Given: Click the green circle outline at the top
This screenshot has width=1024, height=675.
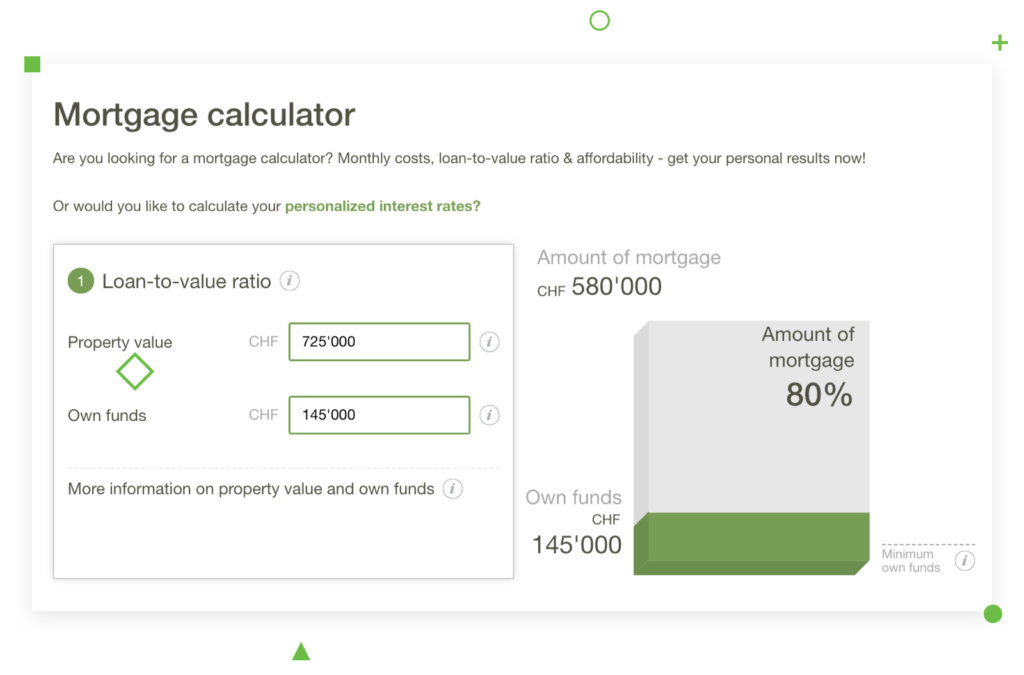Looking at the screenshot, I should 599,20.
